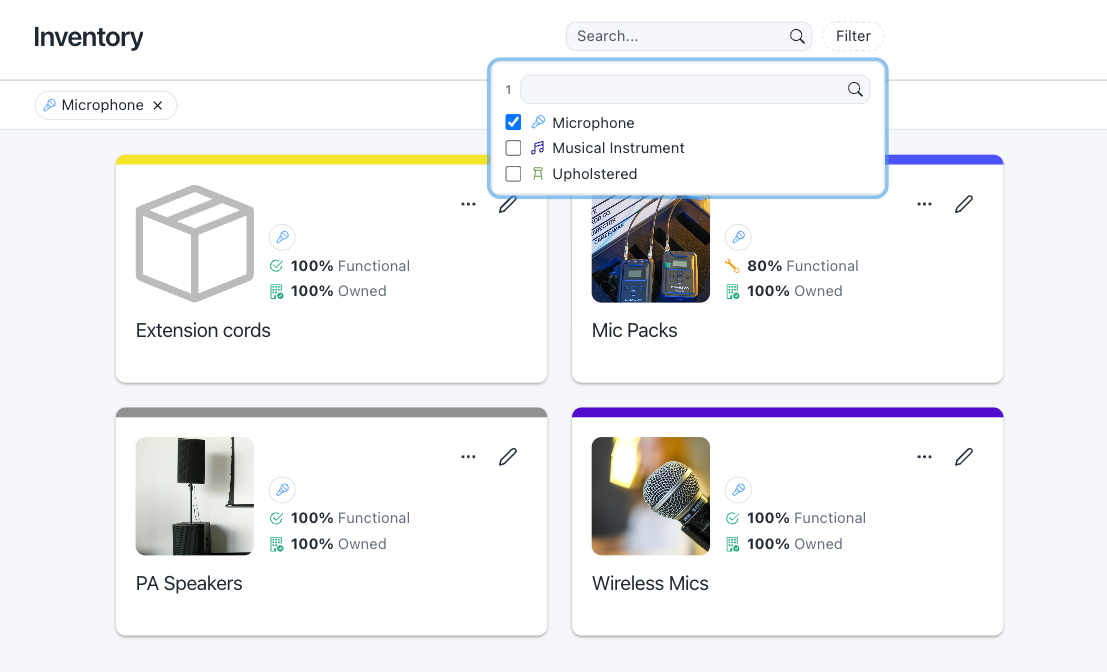
Task: Click the owned building icon on Mic Packs
Action: [x=733, y=292]
